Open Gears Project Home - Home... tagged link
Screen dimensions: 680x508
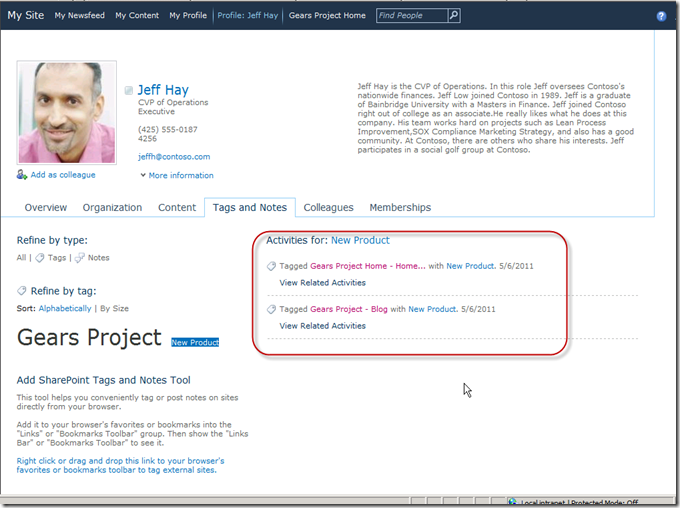368,266
